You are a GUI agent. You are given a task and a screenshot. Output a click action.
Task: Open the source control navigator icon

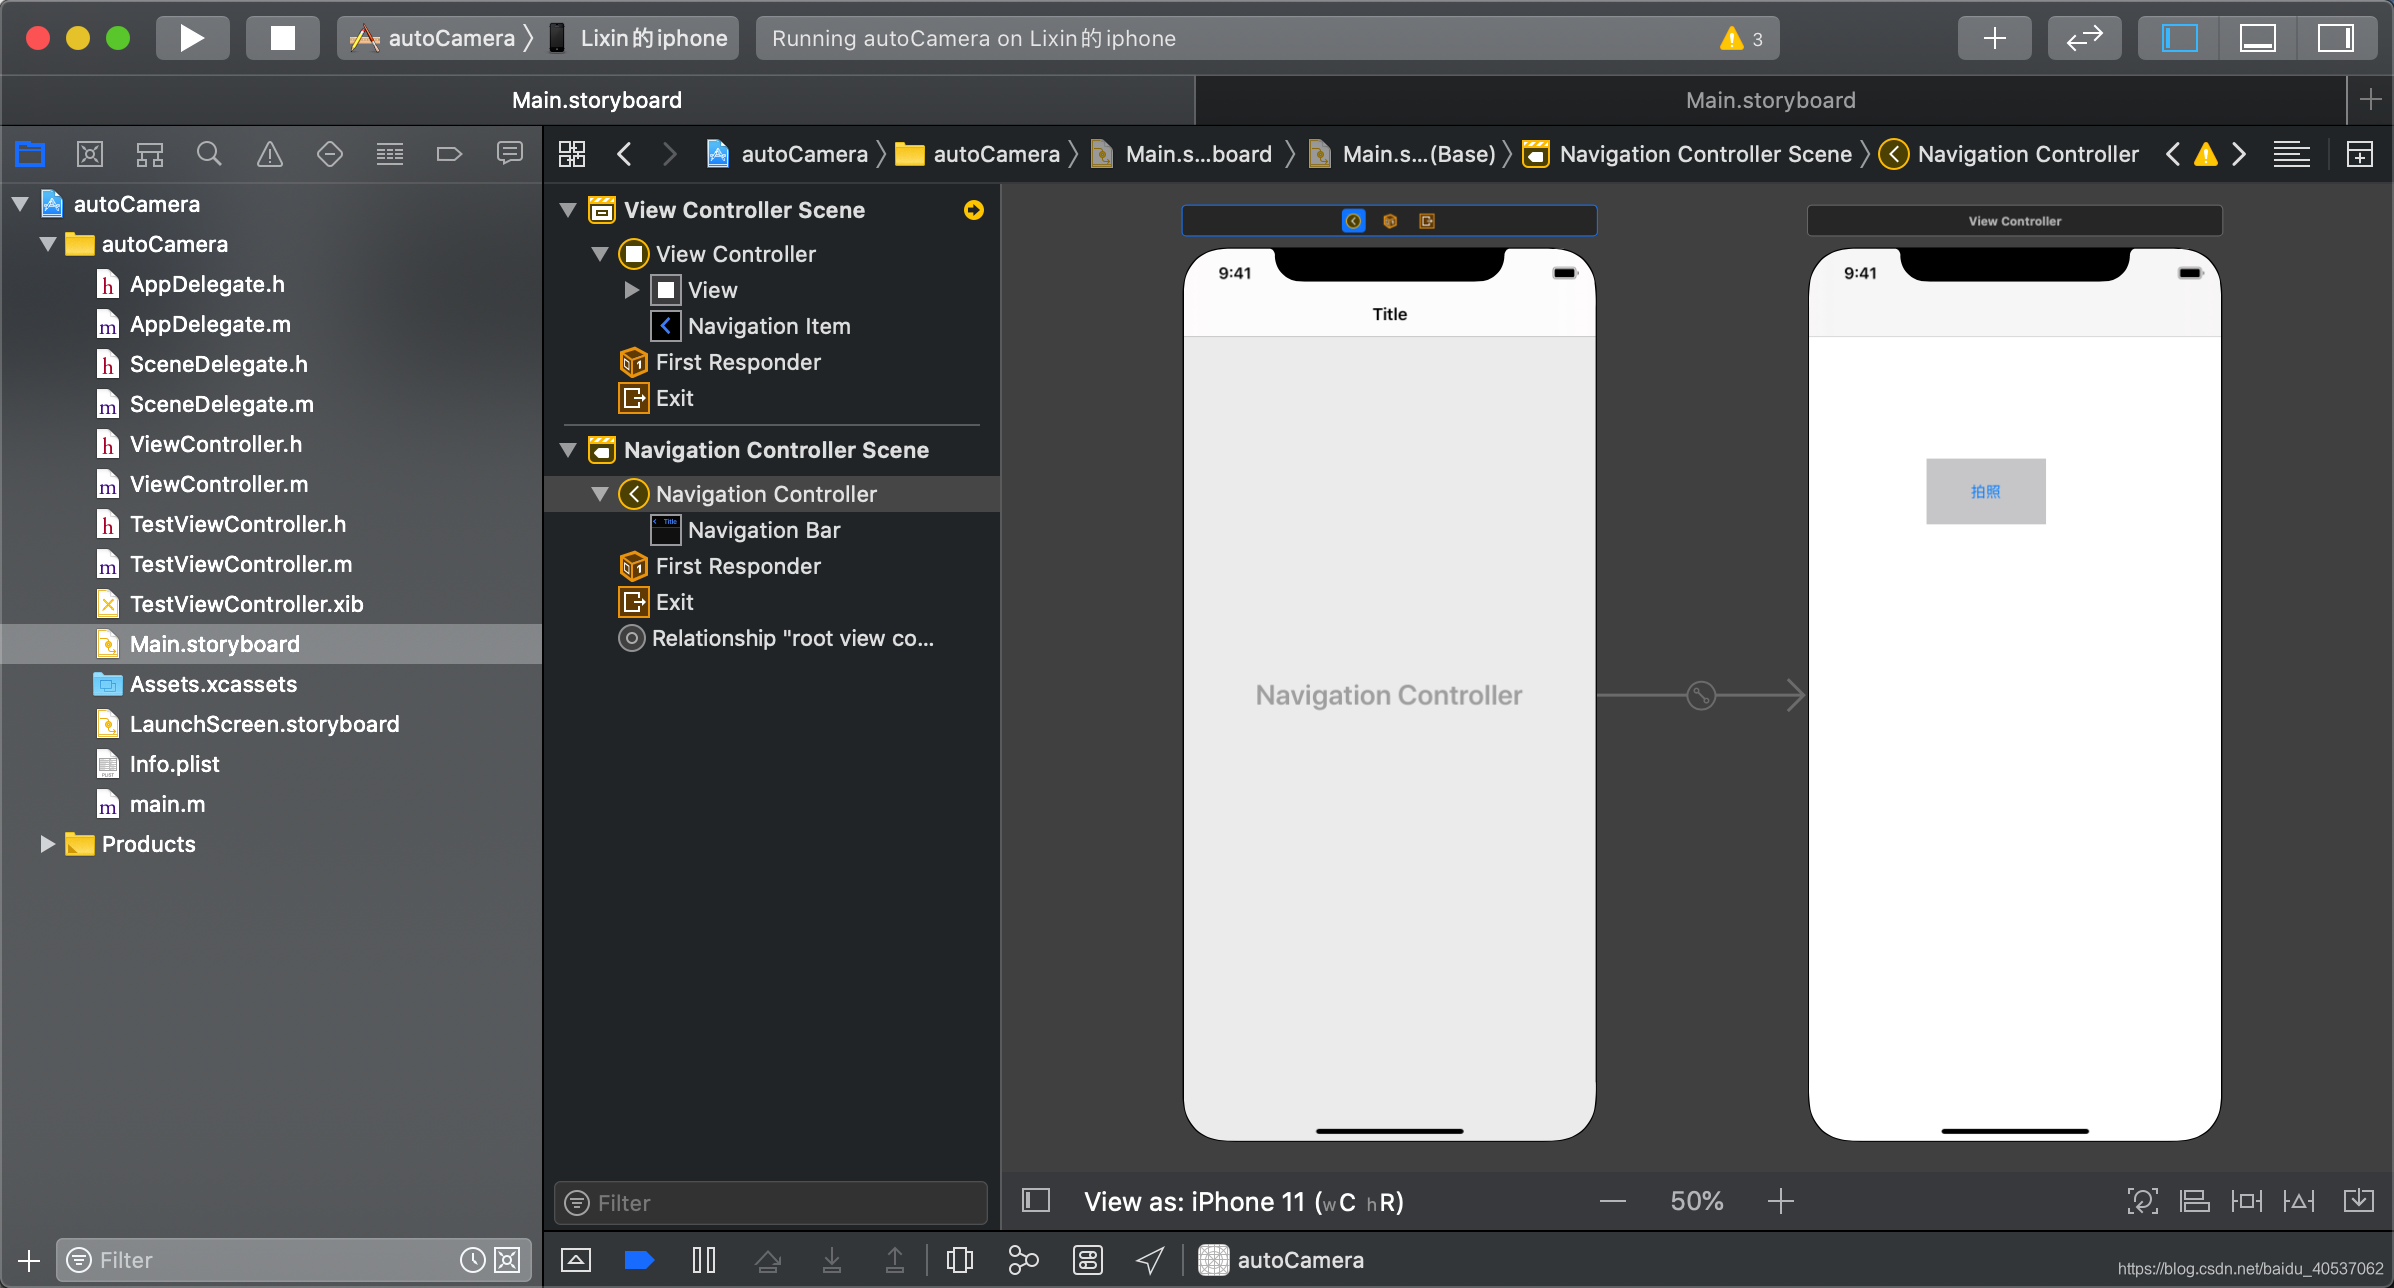89,154
